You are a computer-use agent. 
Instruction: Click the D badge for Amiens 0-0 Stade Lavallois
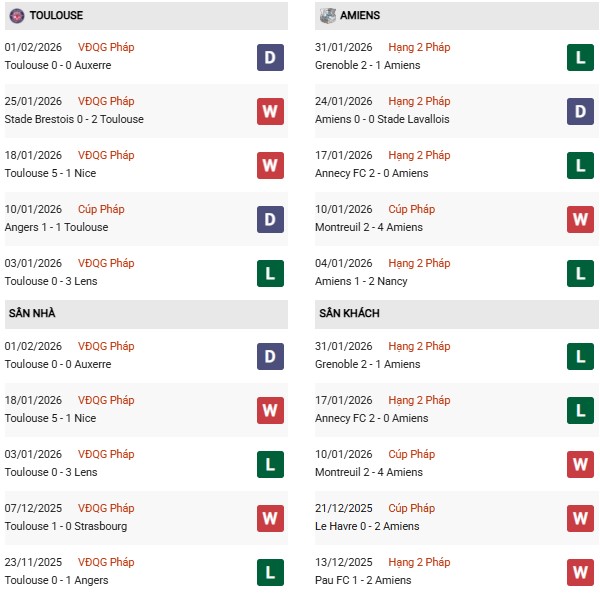580,111
